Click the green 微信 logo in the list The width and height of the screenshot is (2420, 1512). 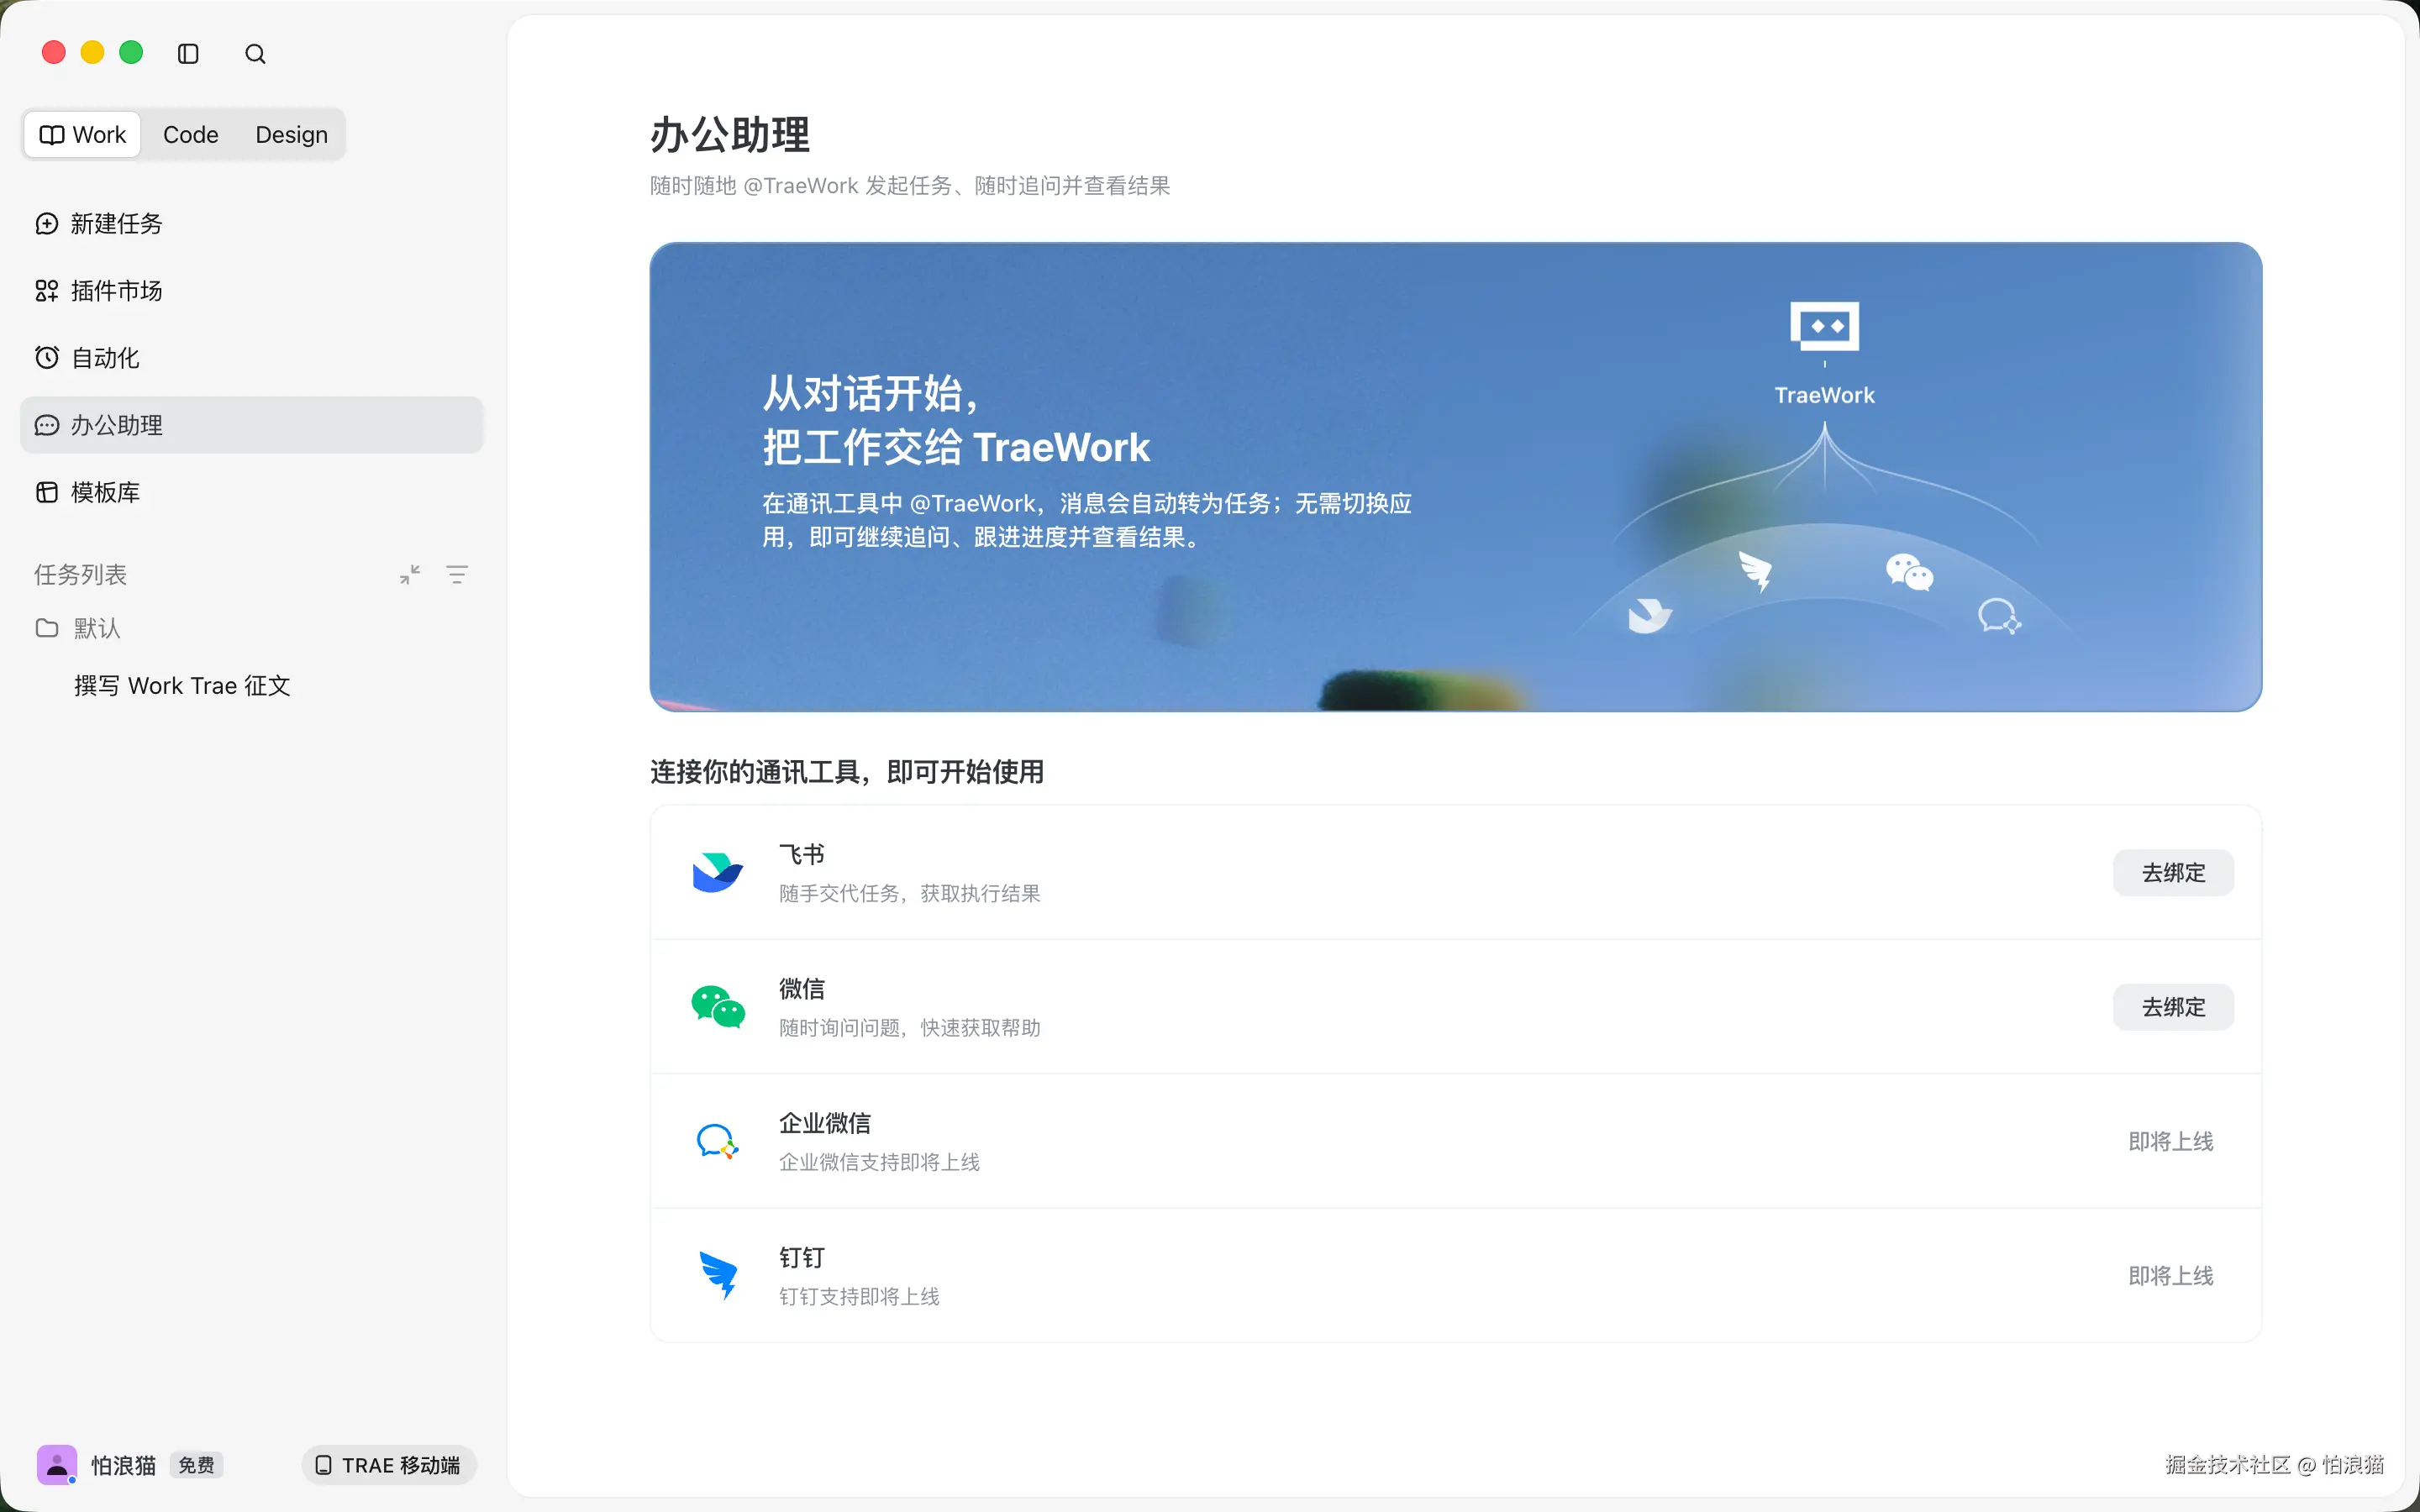718,1007
